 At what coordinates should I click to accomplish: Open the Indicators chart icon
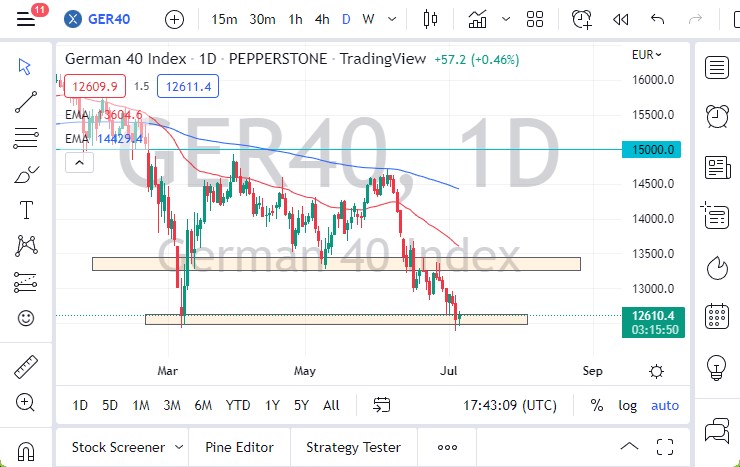479,19
